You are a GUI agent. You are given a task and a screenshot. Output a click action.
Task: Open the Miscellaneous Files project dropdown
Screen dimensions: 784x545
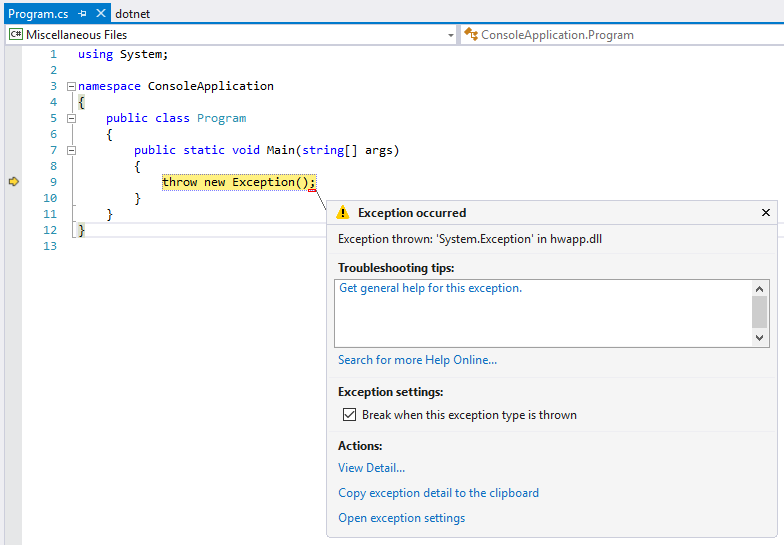450,35
